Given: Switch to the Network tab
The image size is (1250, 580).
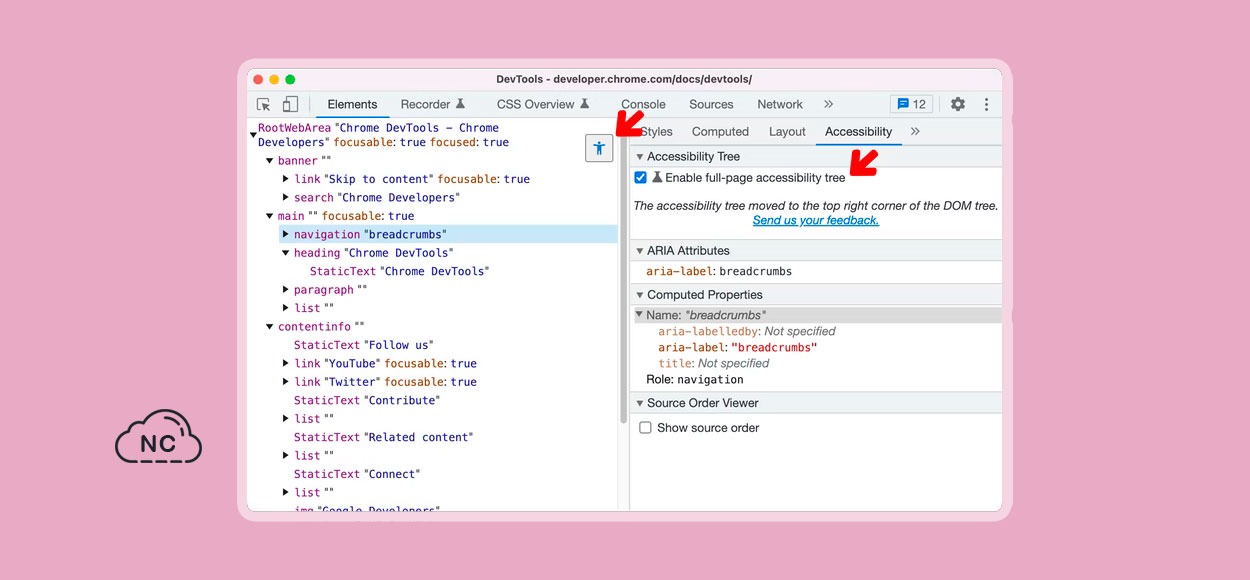Looking at the screenshot, I should [780, 104].
